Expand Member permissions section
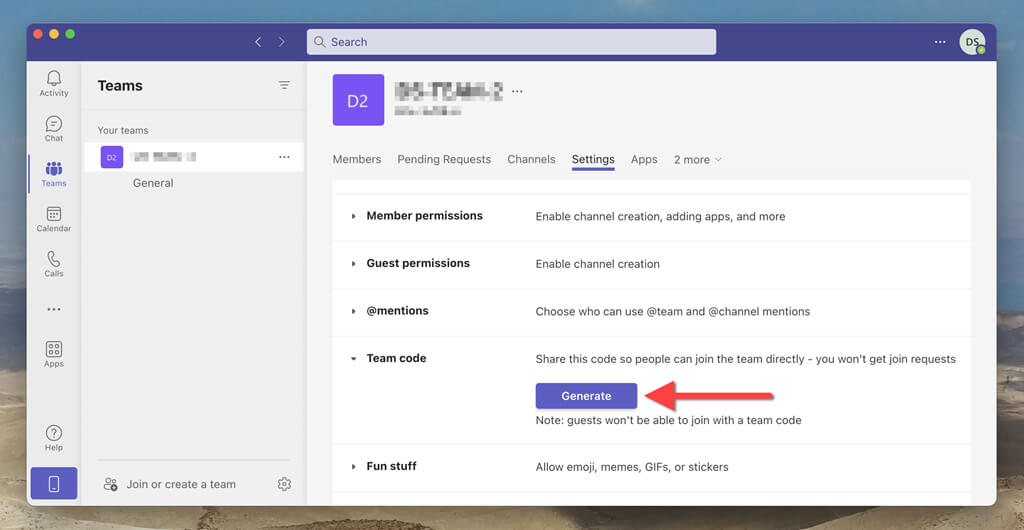This screenshot has height=530, width=1024. coord(353,216)
